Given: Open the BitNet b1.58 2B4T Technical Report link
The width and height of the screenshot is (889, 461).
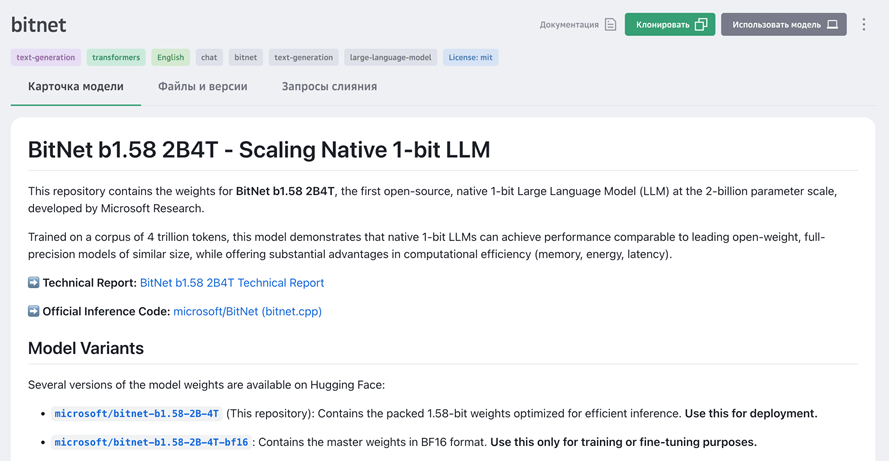Looking at the screenshot, I should [x=232, y=283].
